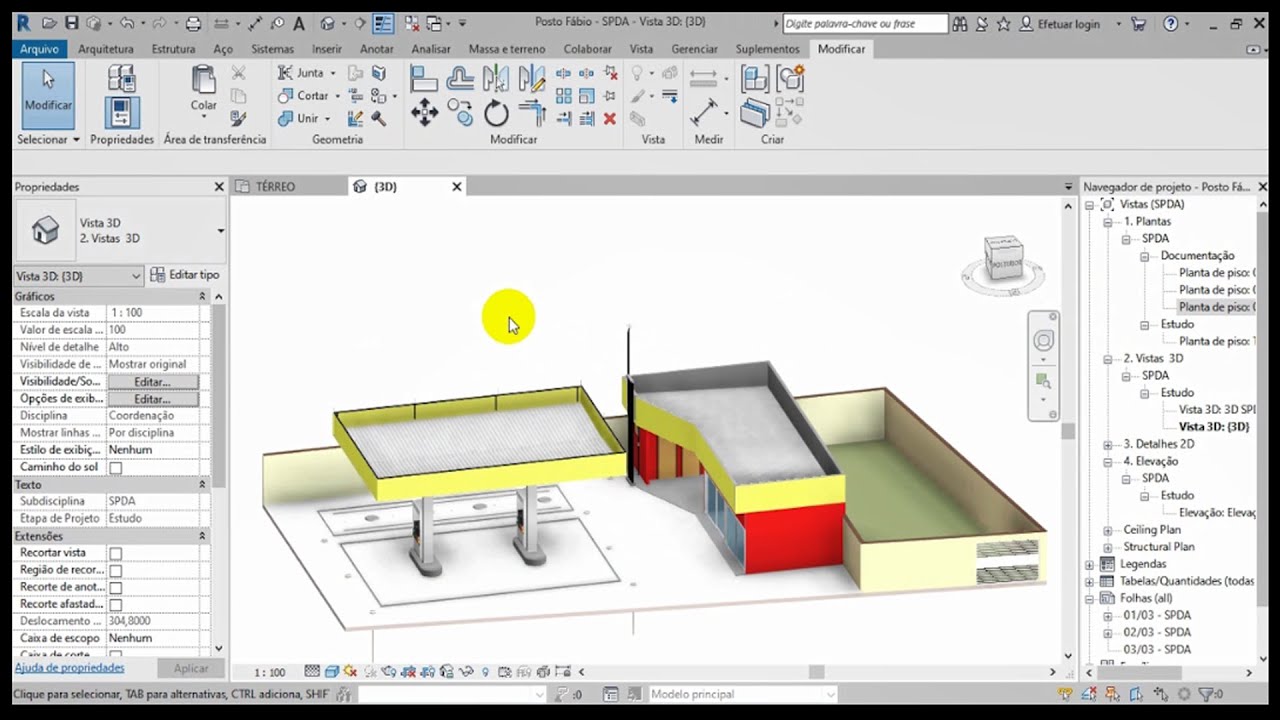Image resolution: width=1280 pixels, height=720 pixels.
Task: Select the Rotate tool
Action: pos(497,114)
